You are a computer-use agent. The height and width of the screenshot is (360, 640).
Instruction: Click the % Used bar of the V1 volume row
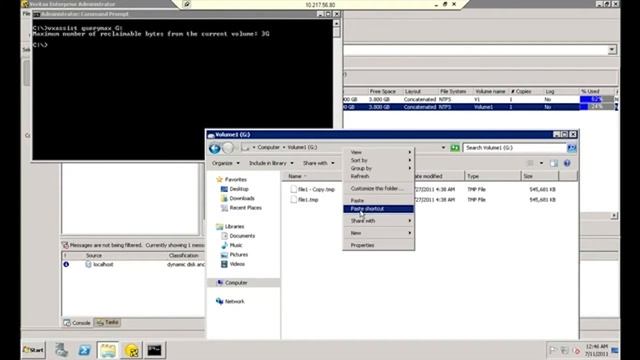(x=596, y=99)
